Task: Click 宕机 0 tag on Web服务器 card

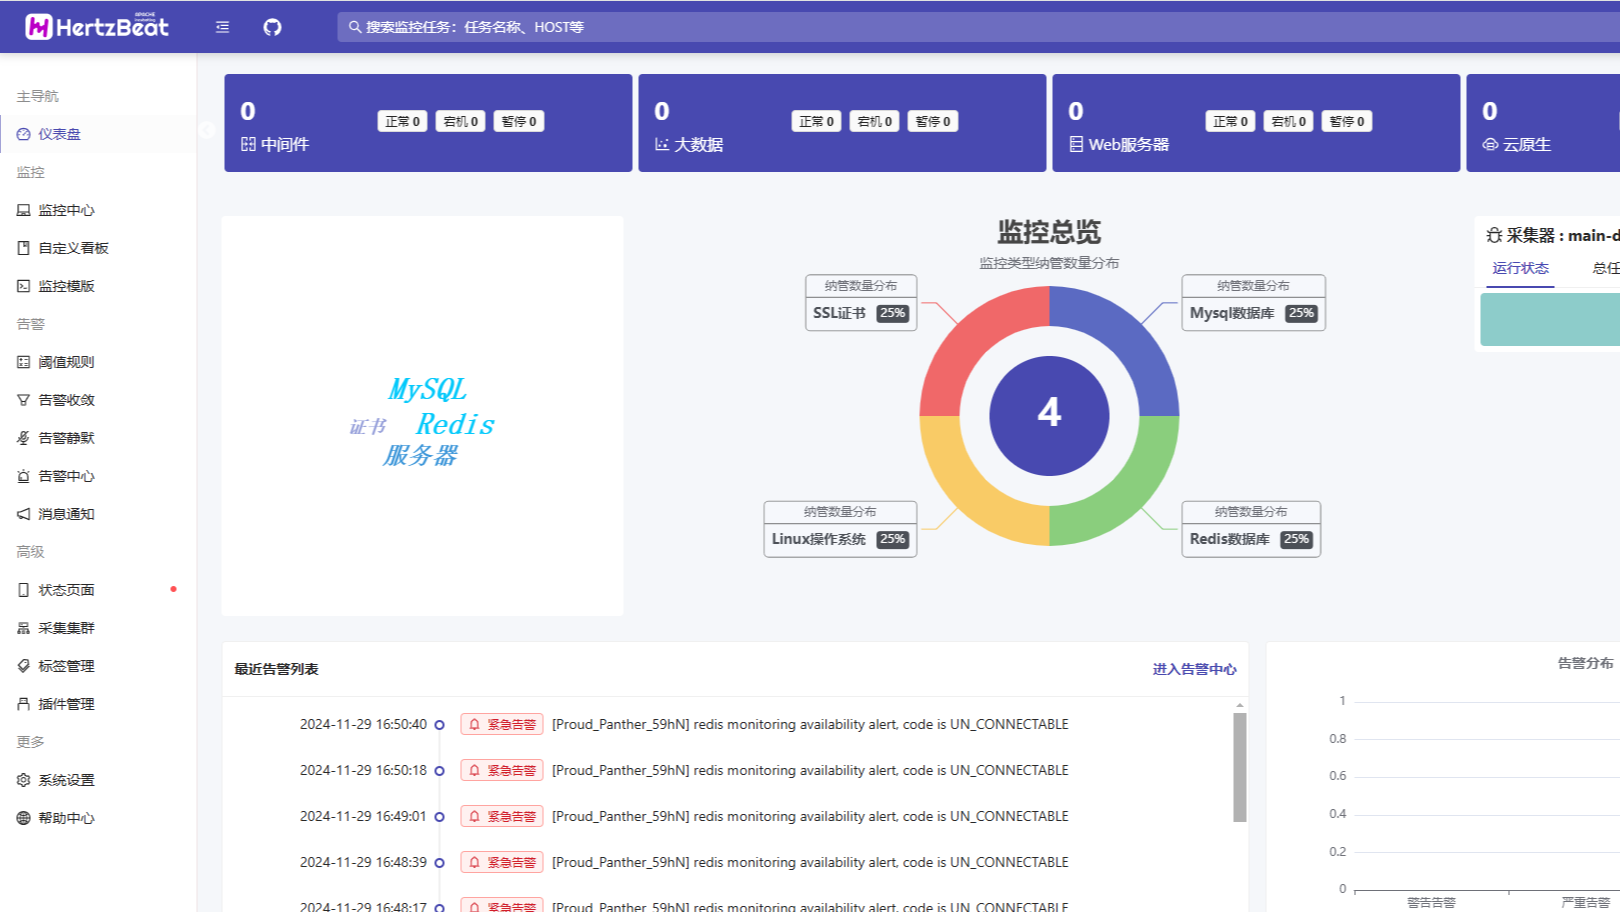Action: click(x=1289, y=121)
